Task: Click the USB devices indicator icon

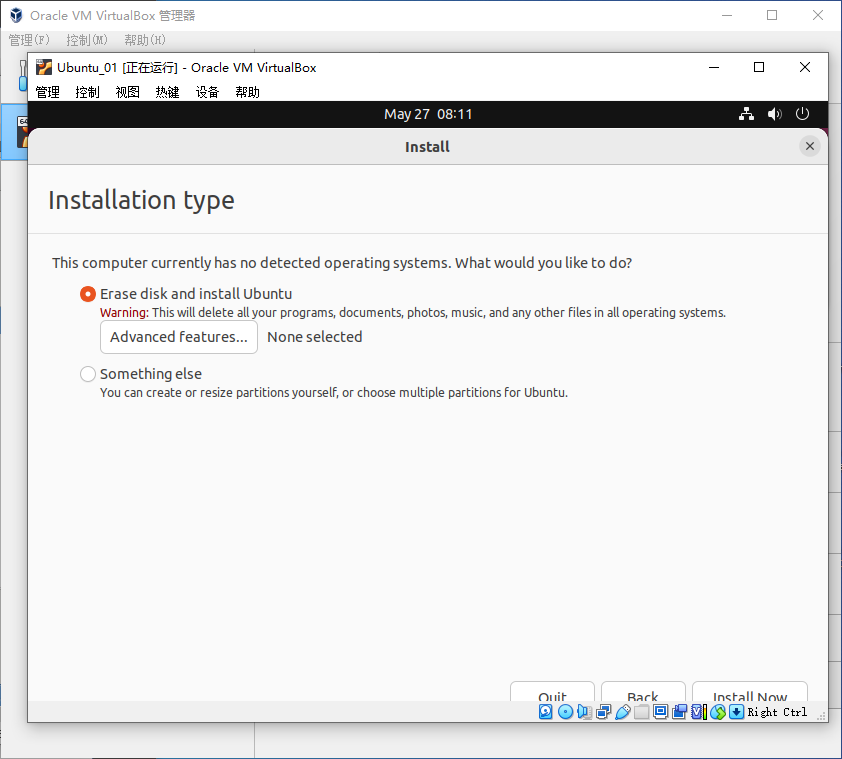Action: pos(622,712)
